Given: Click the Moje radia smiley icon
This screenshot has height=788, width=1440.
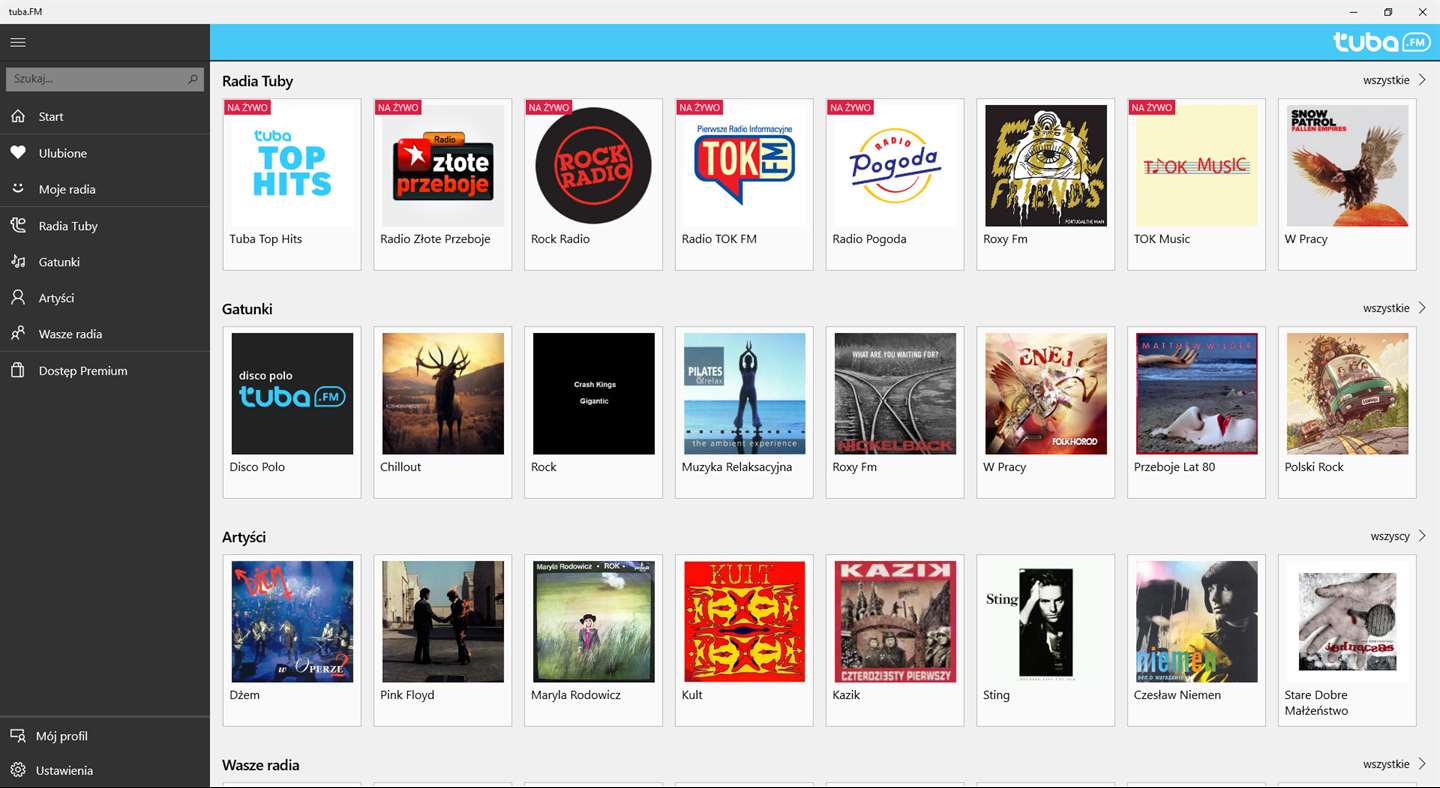Looking at the screenshot, I should (18, 188).
